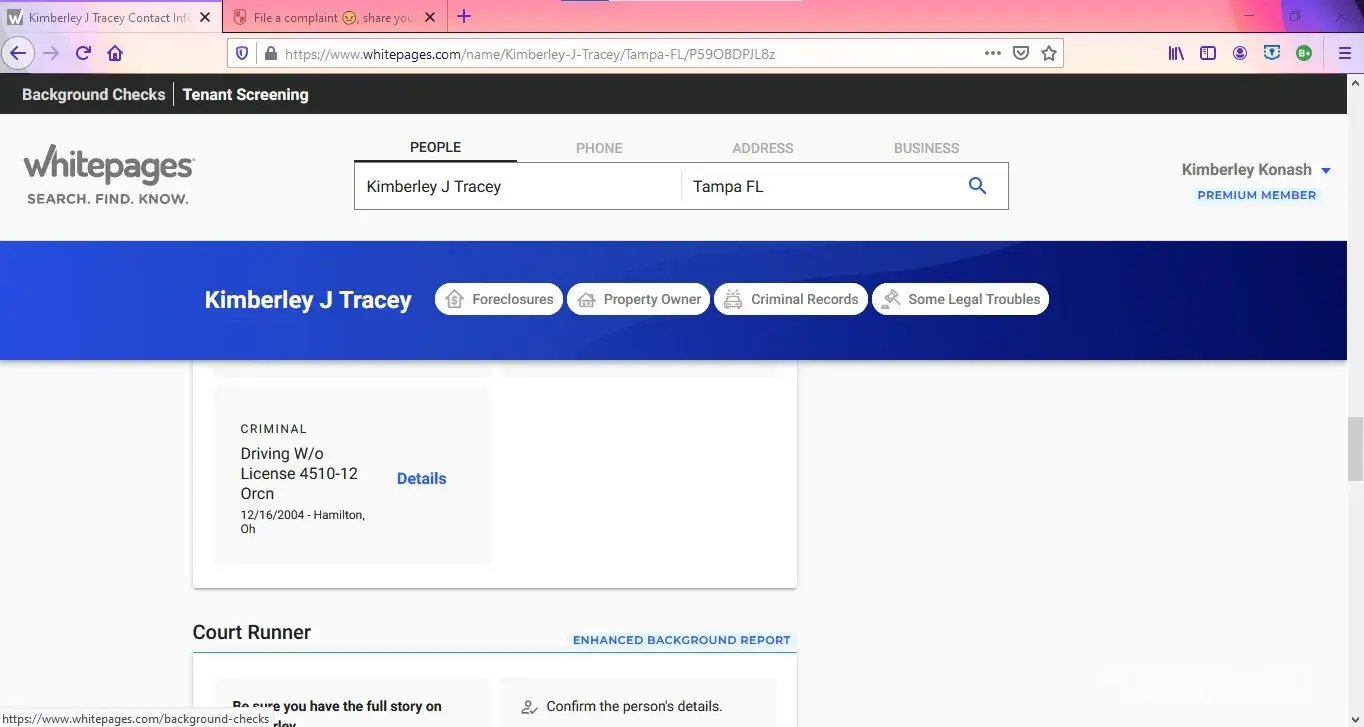
Task: Click Some Legal Troubles pill button
Action: 960,299
